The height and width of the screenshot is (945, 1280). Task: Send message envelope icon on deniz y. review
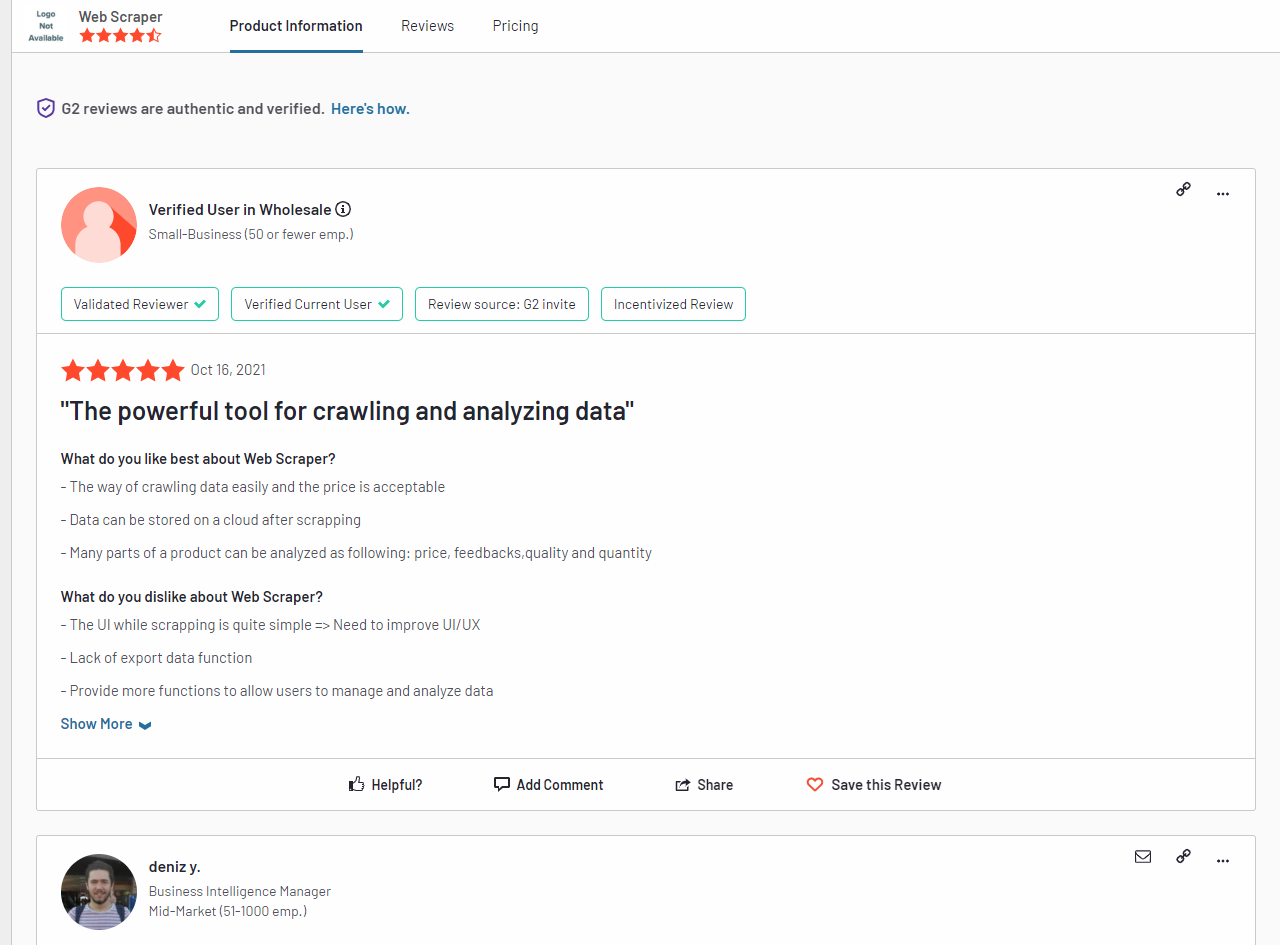click(x=1143, y=856)
